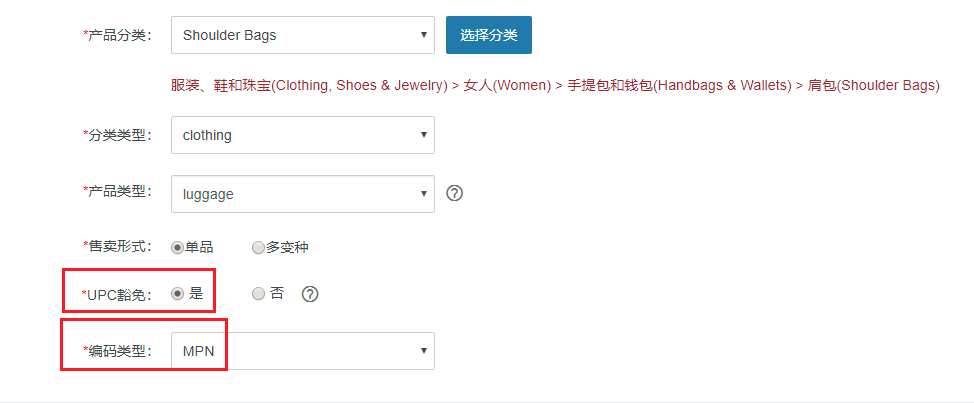Click 女人(Women) in the category path
The image size is (974, 403).
tap(507, 86)
